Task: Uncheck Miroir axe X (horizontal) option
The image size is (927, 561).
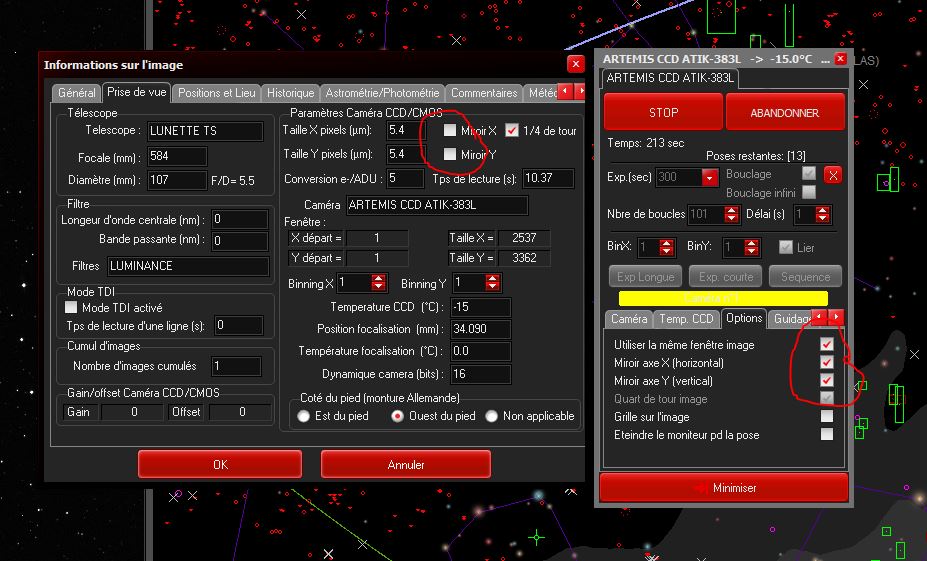Action: point(827,362)
